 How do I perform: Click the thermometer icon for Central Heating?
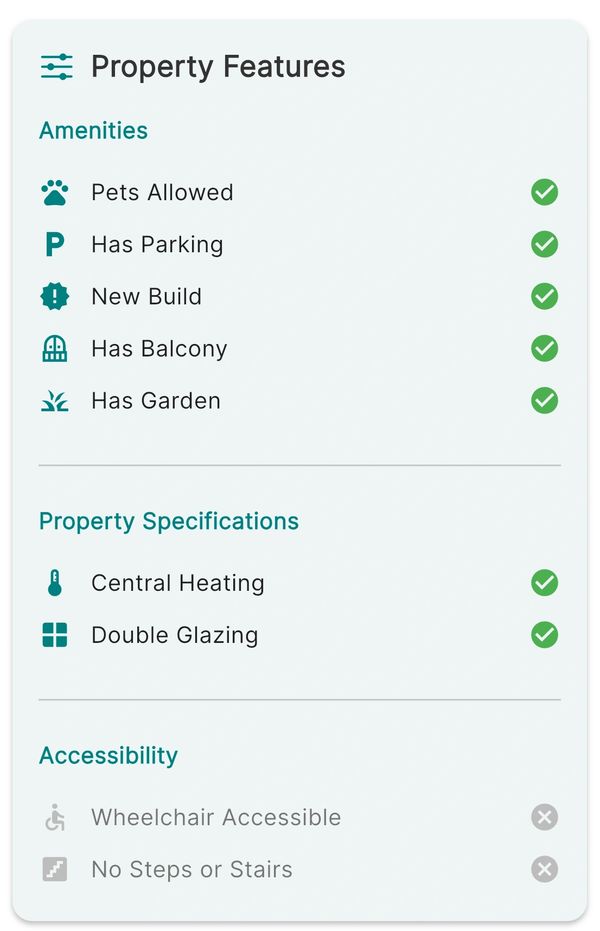(x=55, y=583)
